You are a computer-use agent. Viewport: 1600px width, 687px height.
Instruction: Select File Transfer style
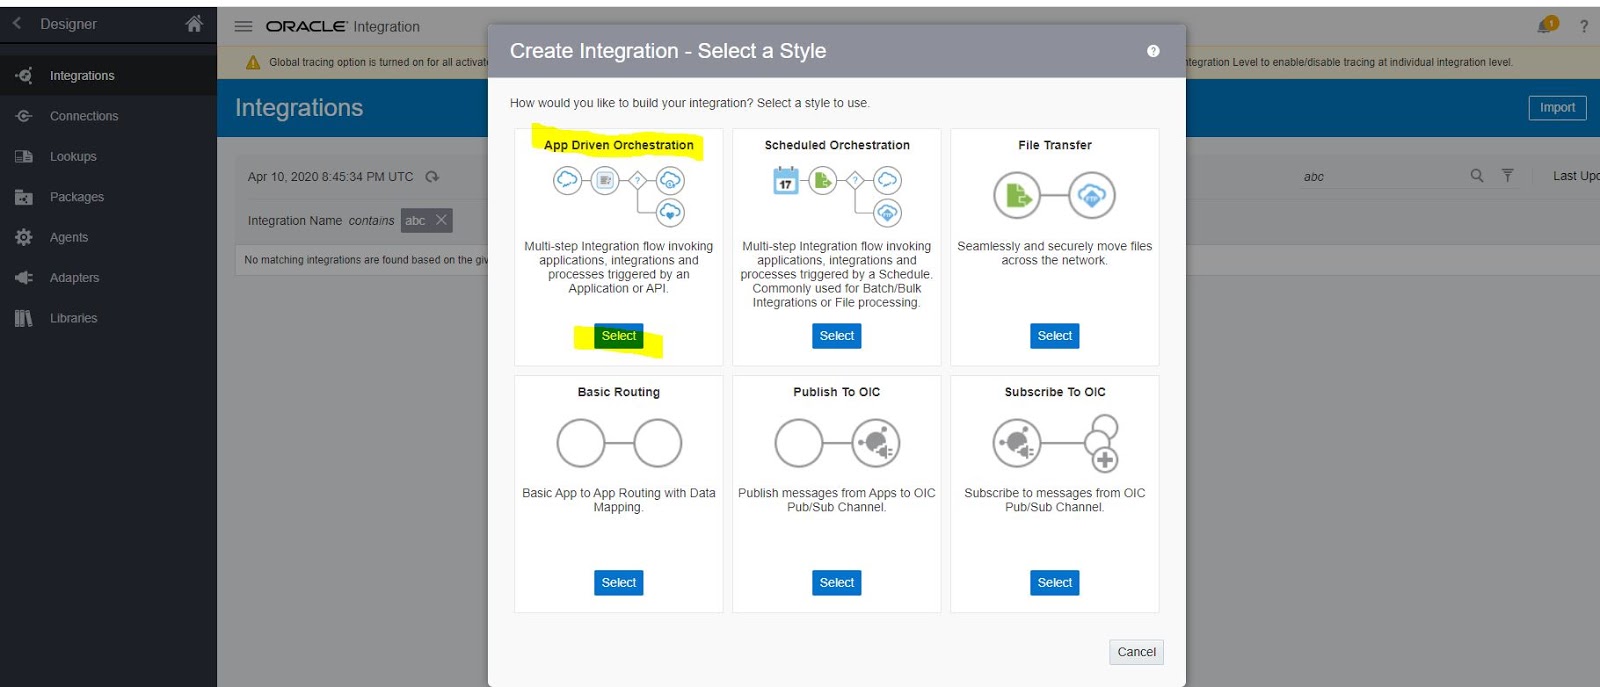(x=1055, y=336)
